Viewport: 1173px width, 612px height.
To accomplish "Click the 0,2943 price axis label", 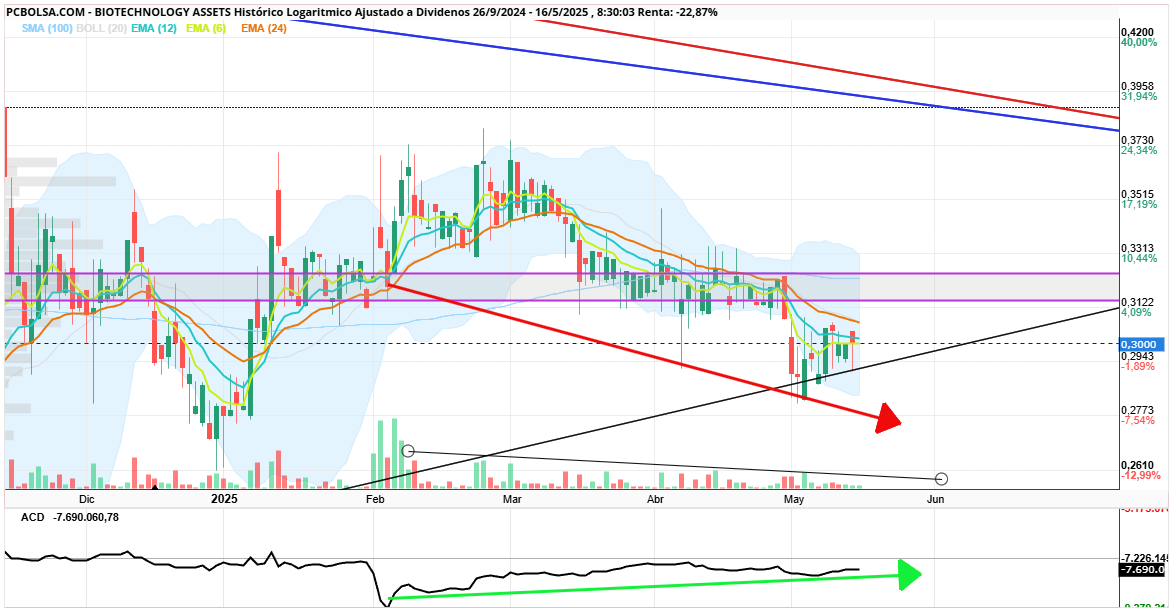I will pos(1137,356).
